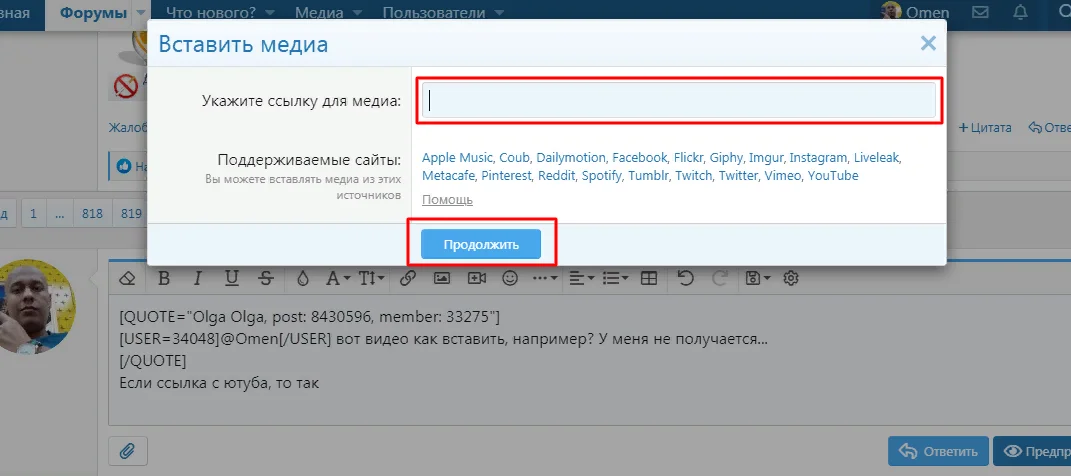Click the Vimeo site link
Image resolution: width=1071 pixels, height=476 pixels.
tap(782, 176)
